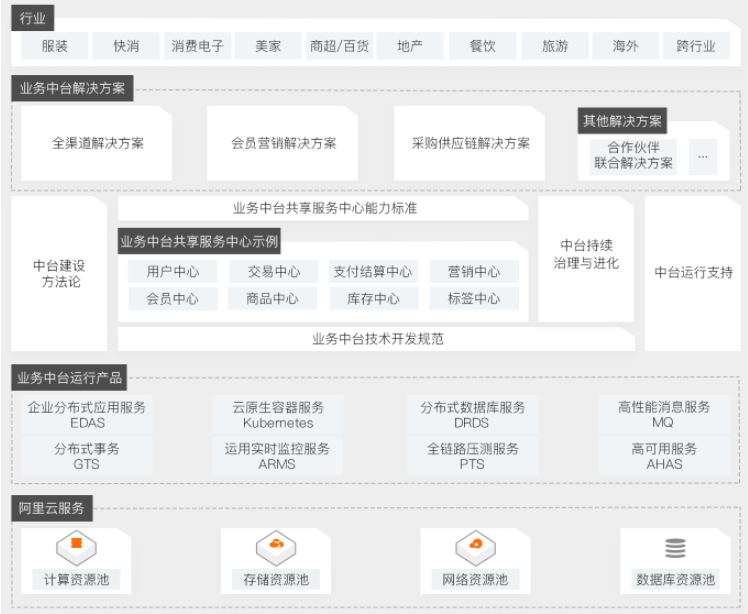Click the storage resource pool cloud icon
Screen dimensions: 748x614
(276, 547)
